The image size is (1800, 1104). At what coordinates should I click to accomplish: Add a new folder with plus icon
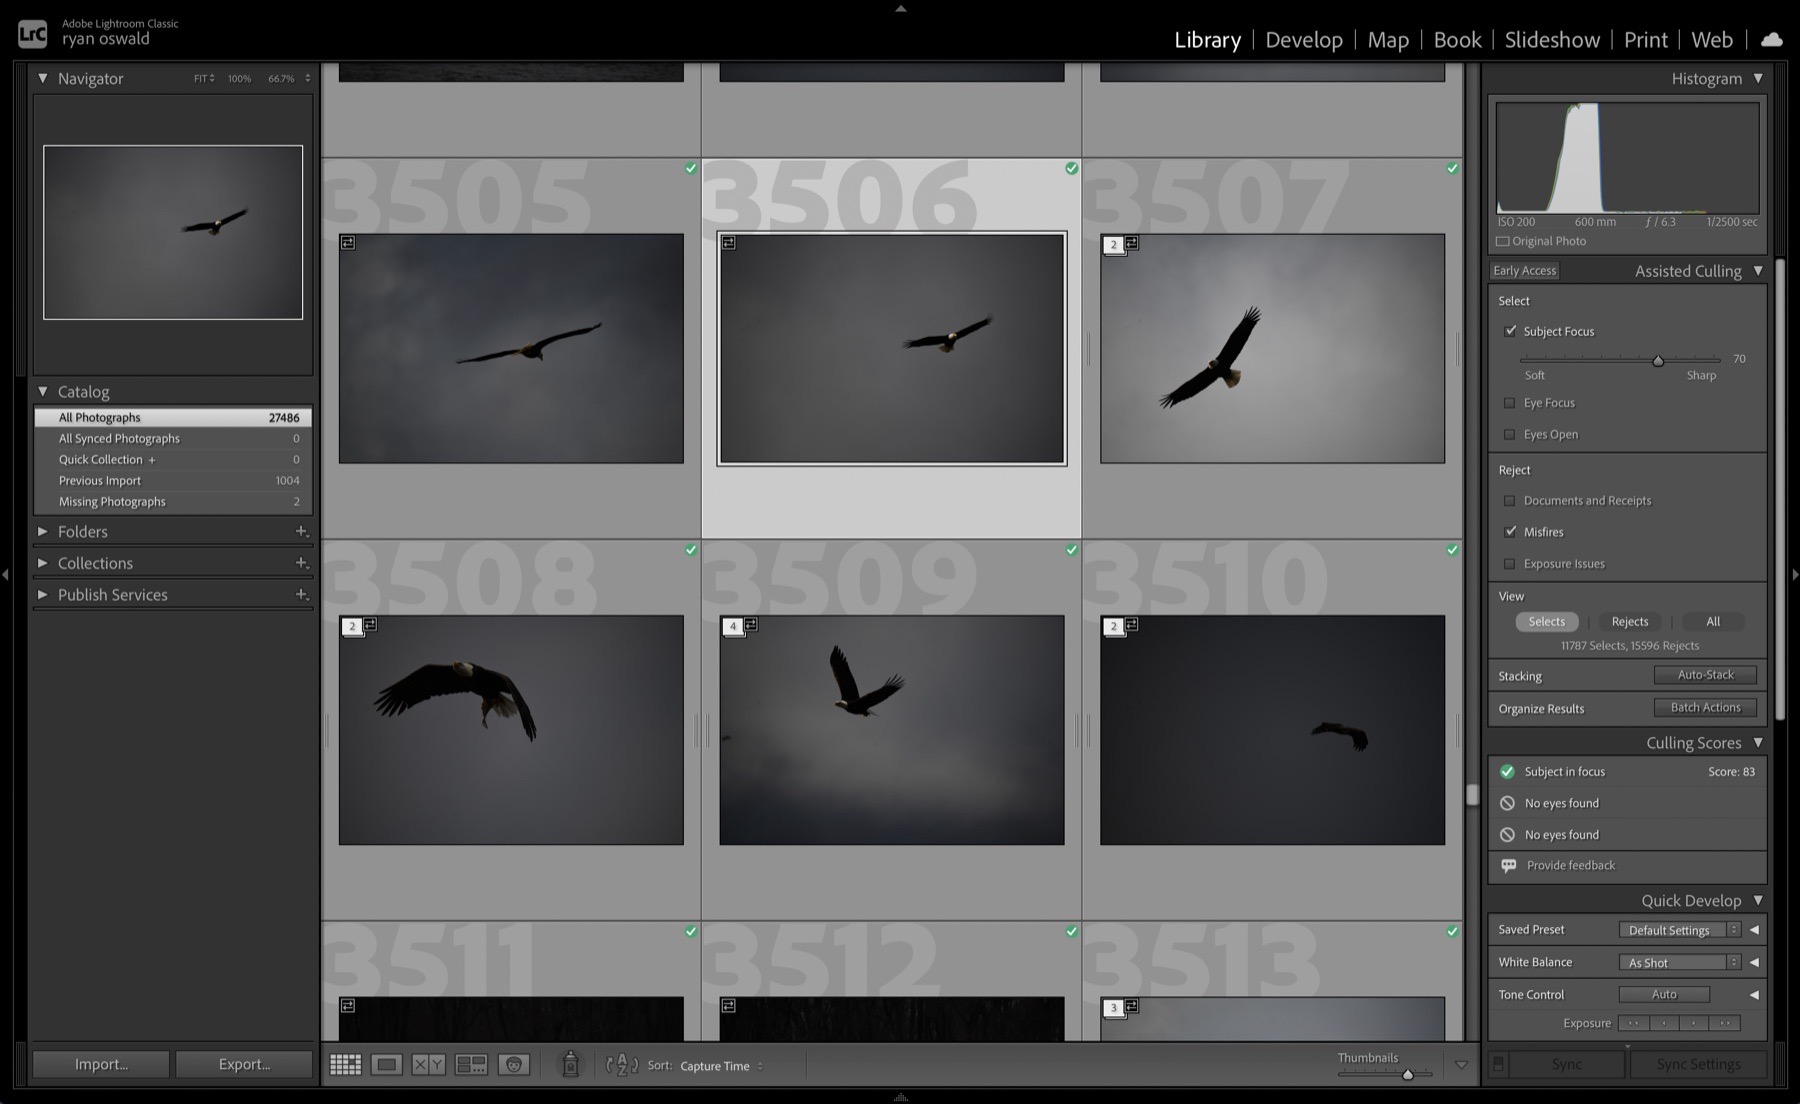(301, 531)
